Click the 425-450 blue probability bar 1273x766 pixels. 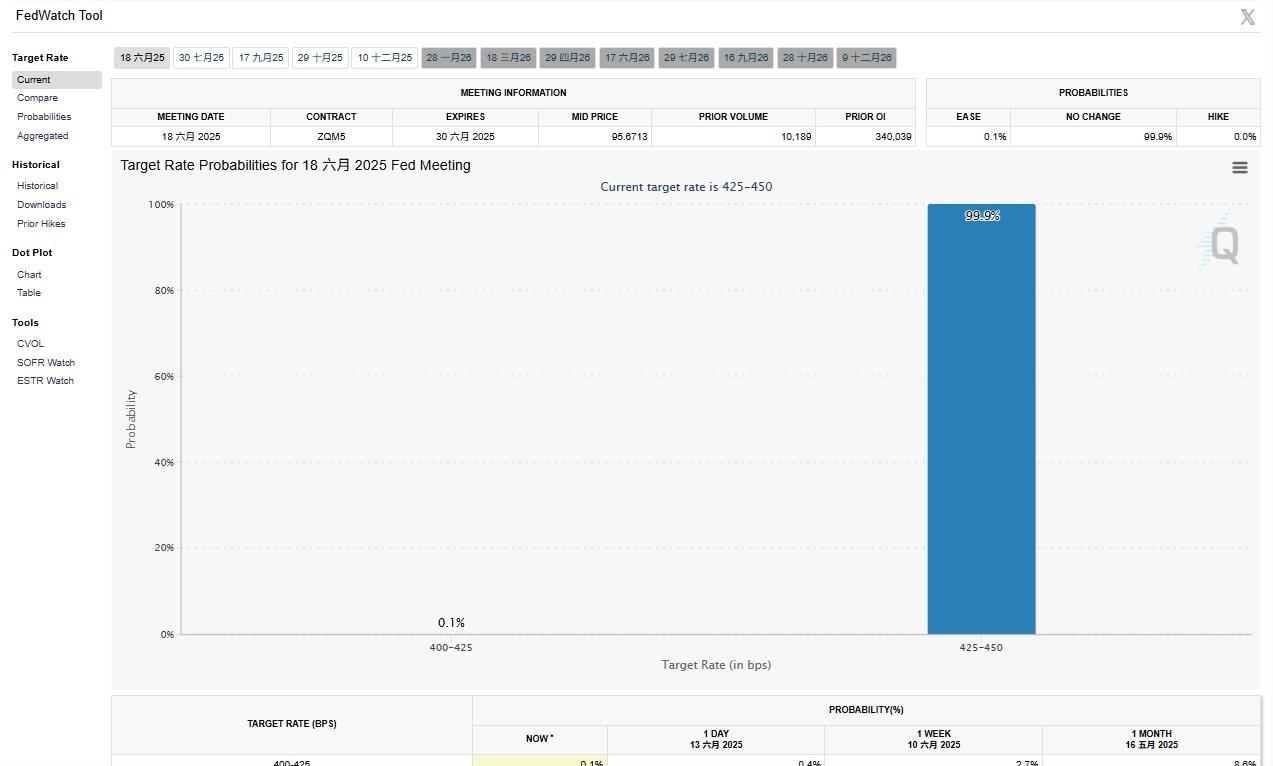[x=980, y=420]
